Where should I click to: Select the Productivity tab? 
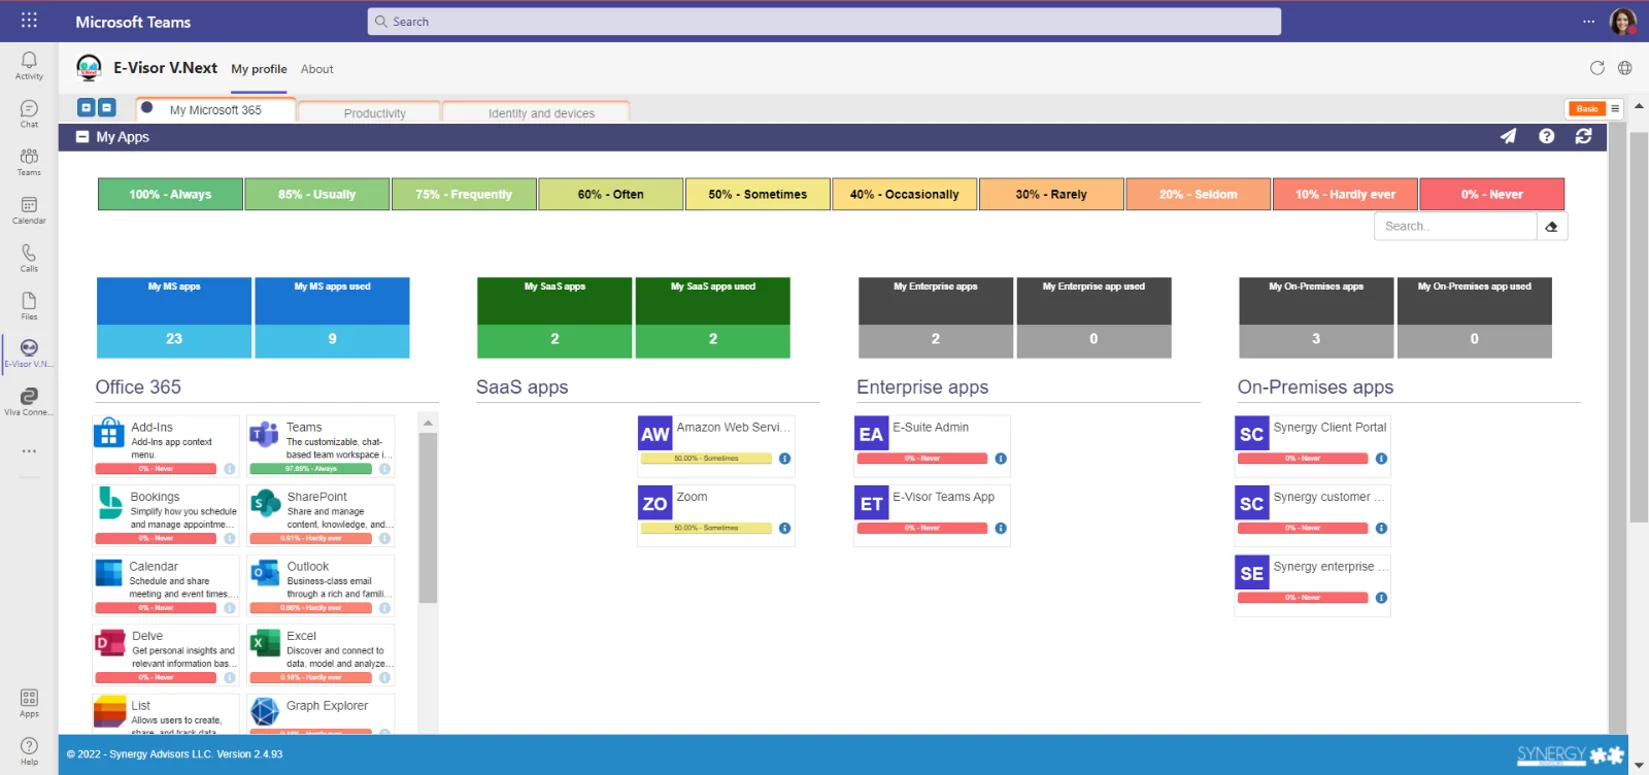coord(369,113)
